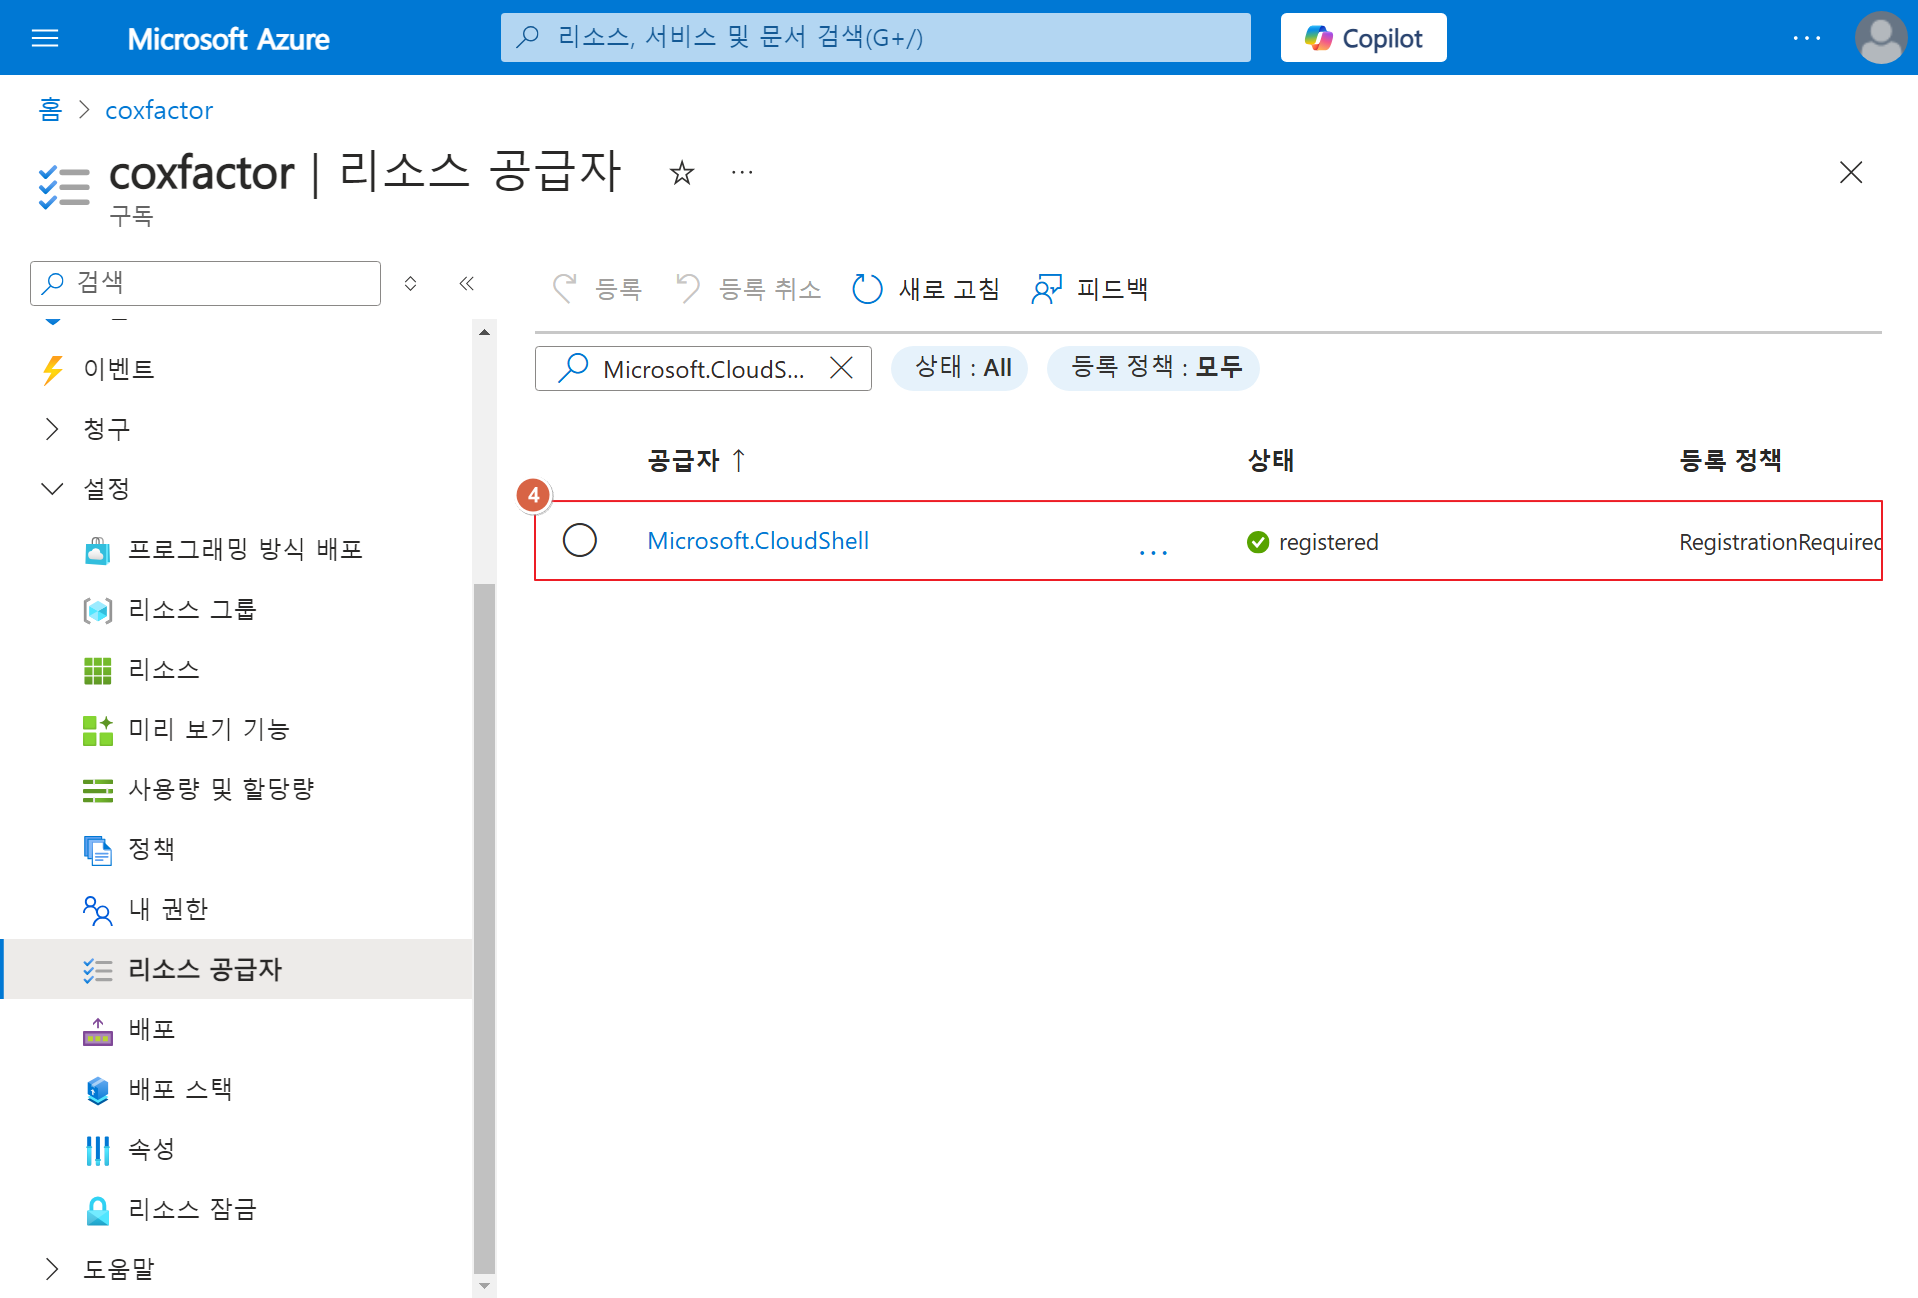Click sidebar scrollbar up arrow
This screenshot has height=1298, width=1918.
[484, 332]
